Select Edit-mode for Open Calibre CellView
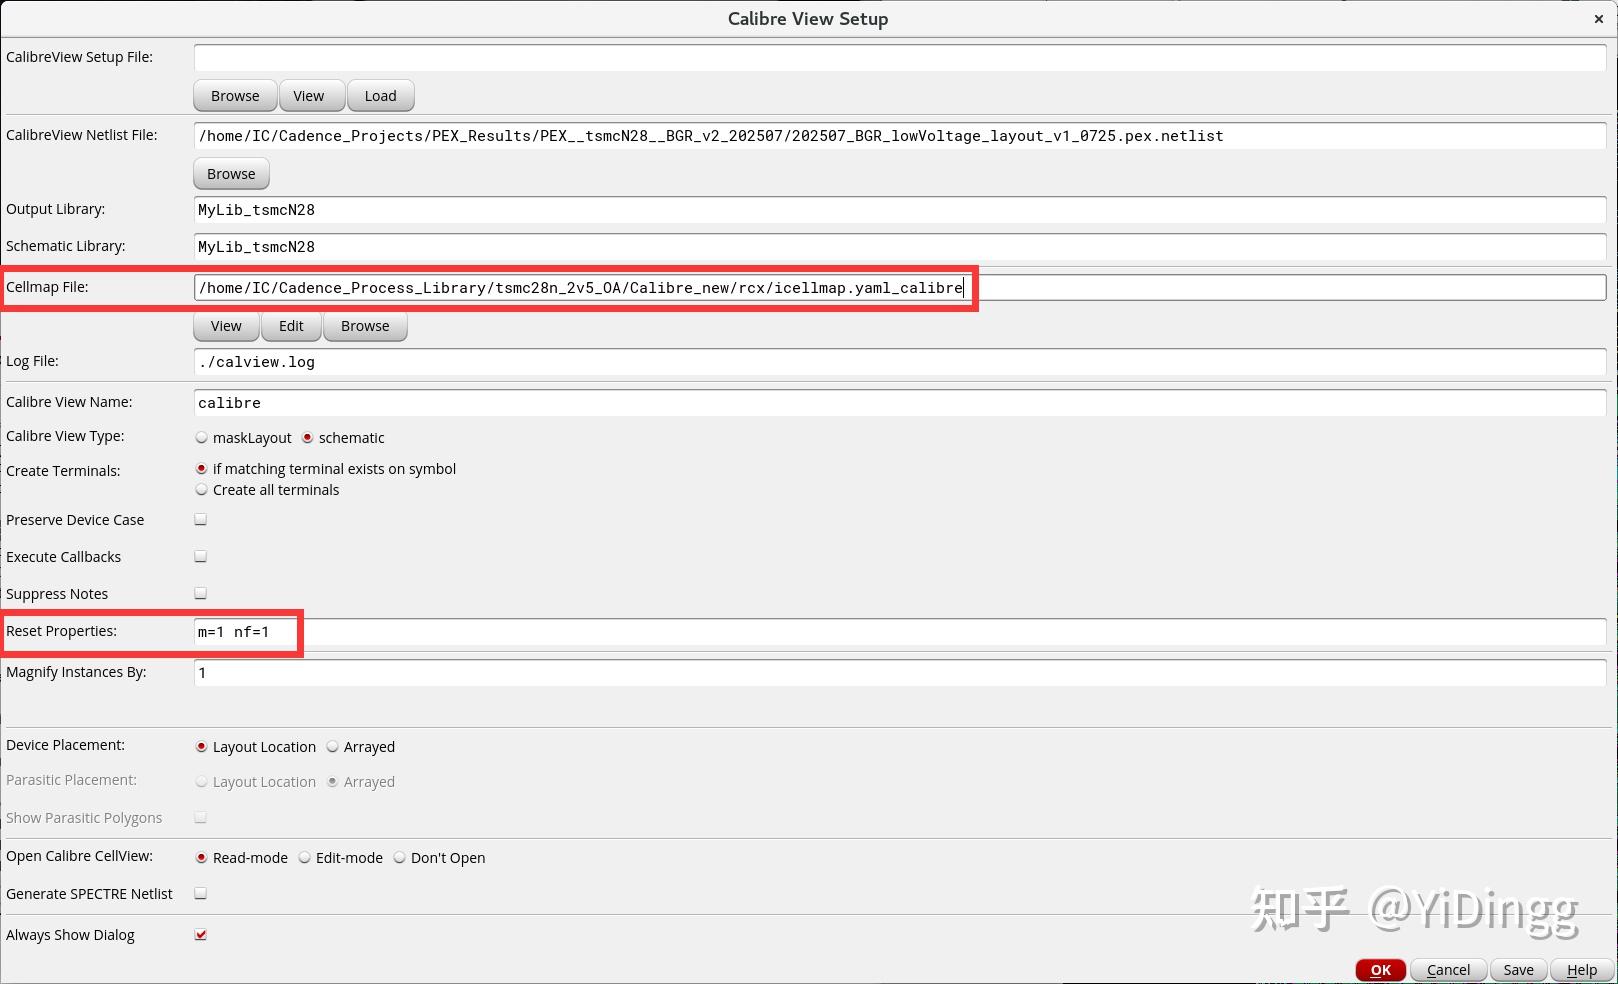Screen dimensions: 1618x984 (x=305, y=858)
